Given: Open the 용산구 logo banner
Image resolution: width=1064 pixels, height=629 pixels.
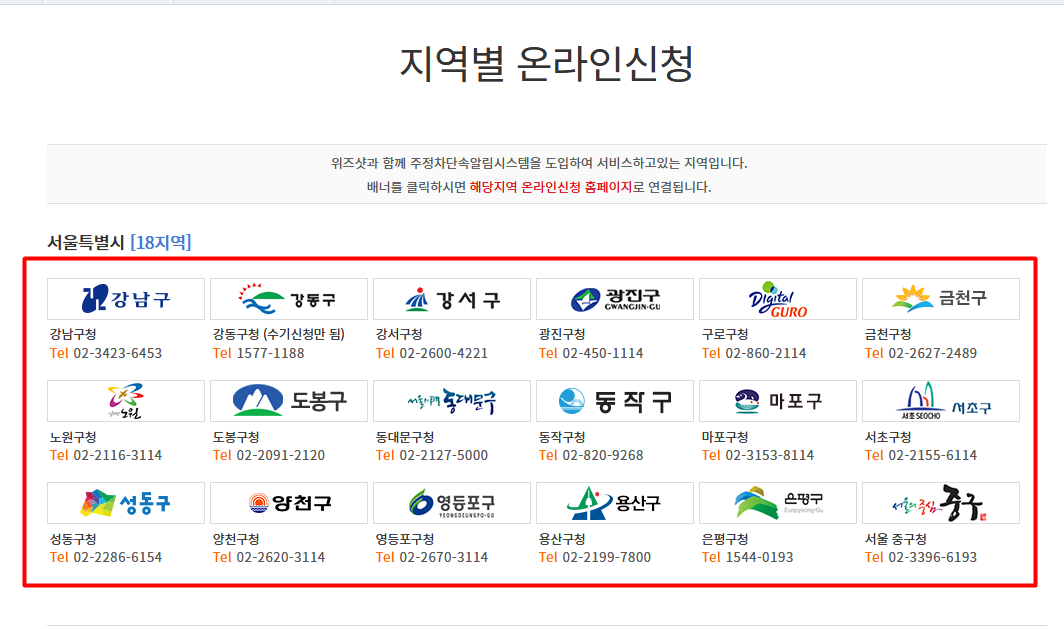Looking at the screenshot, I should point(614,503).
